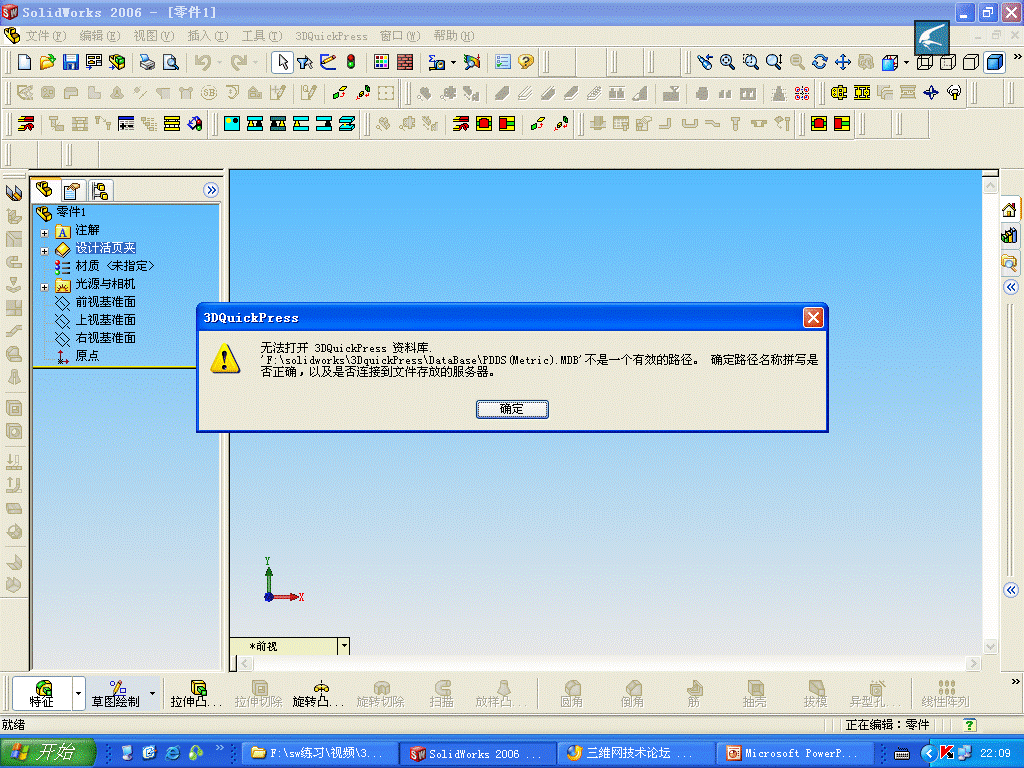Open the 工具(T) menu
The height and width of the screenshot is (768, 1024).
point(262,36)
